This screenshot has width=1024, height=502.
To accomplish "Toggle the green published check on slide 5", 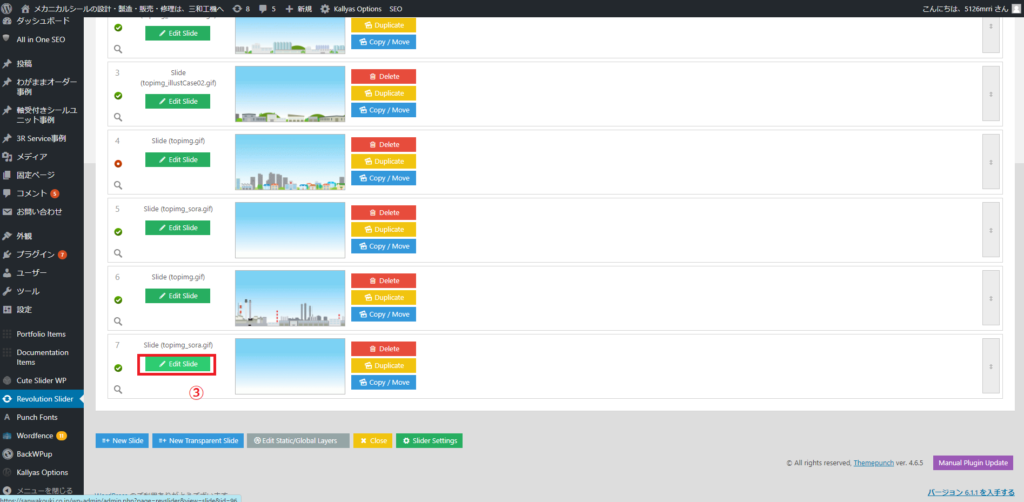I will tap(118, 231).
